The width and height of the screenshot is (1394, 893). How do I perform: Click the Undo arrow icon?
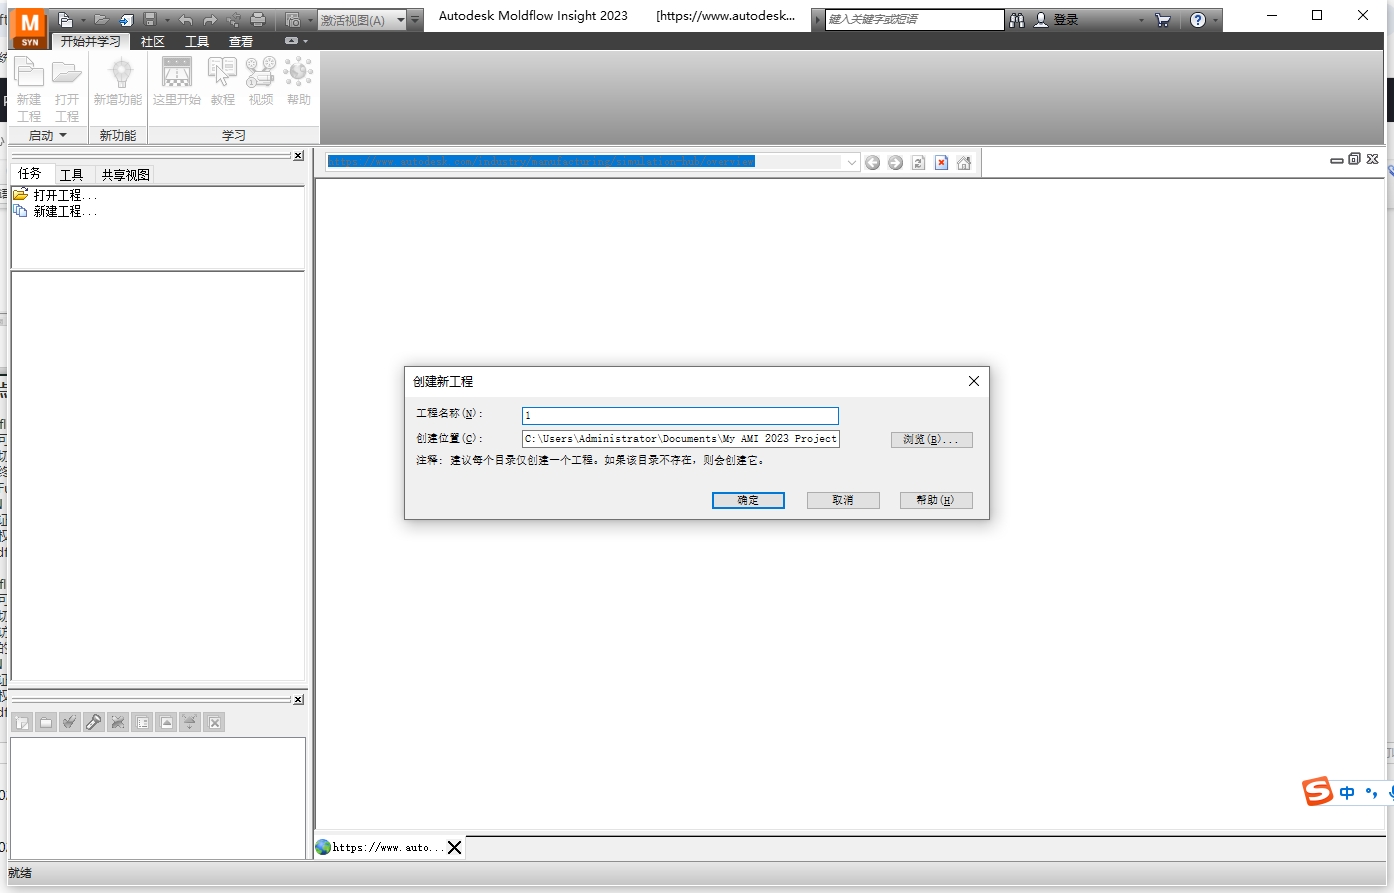[x=186, y=20]
